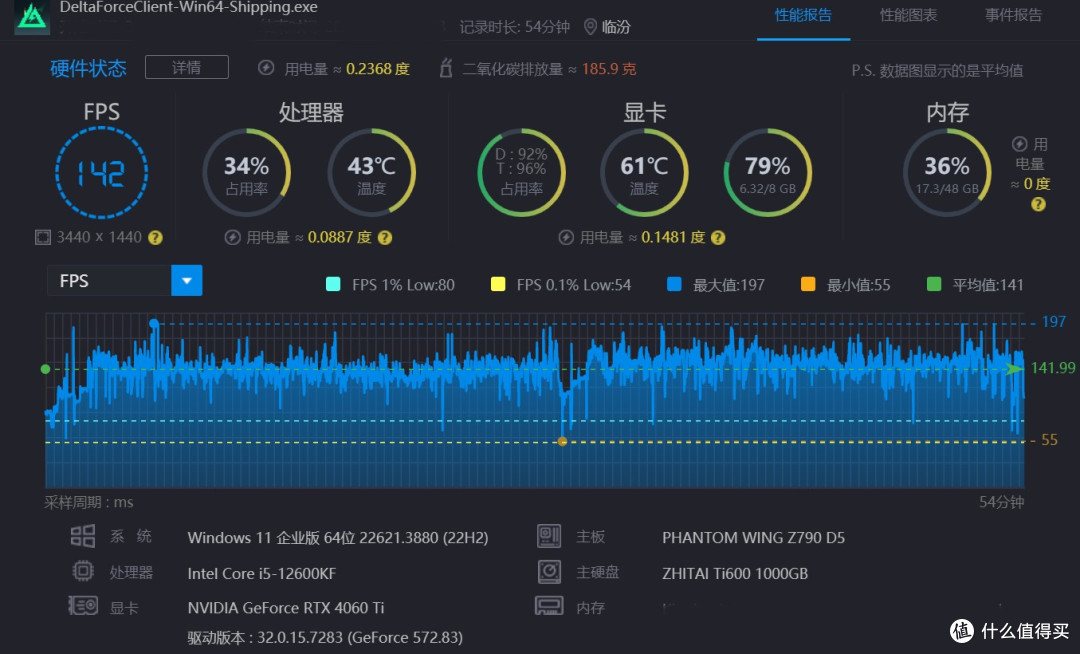Click the app logo icon in header
The height and width of the screenshot is (654, 1080).
(32, 17)
